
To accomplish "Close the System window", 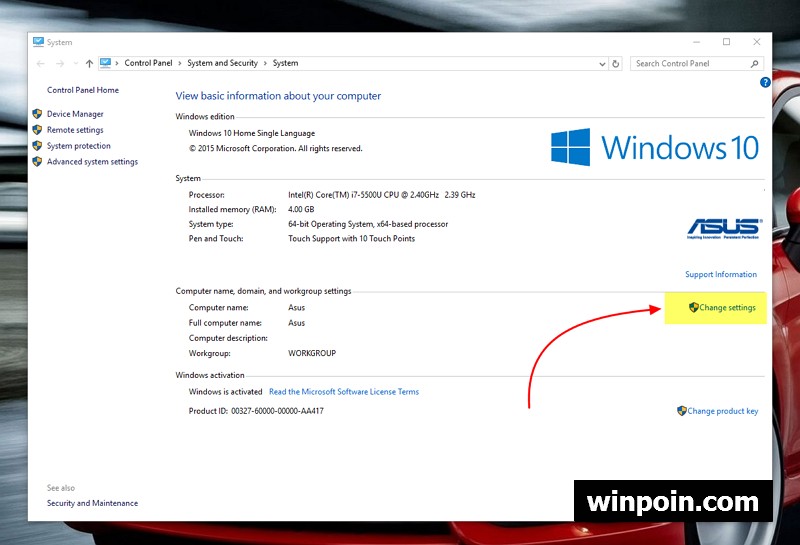I will 757,42.
